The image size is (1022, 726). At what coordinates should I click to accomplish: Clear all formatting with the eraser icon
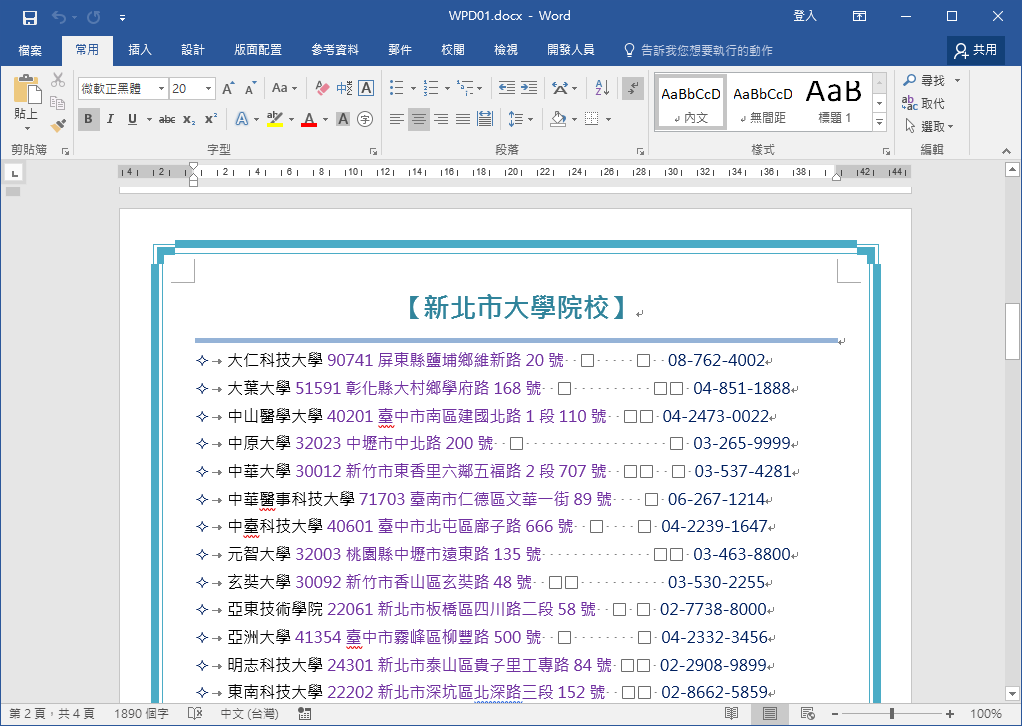(x=322, y=88)
